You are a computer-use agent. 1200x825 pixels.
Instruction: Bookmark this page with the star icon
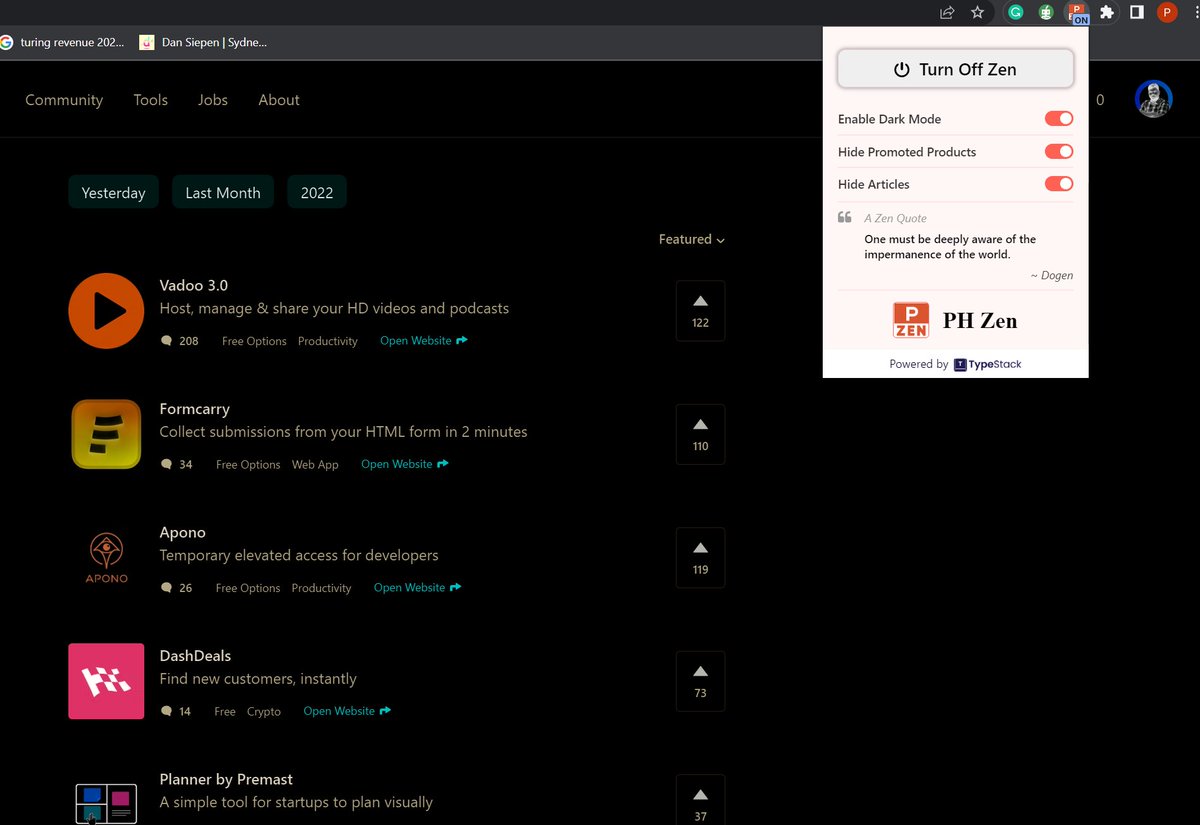pyautogui.click(x=977, y=13)
